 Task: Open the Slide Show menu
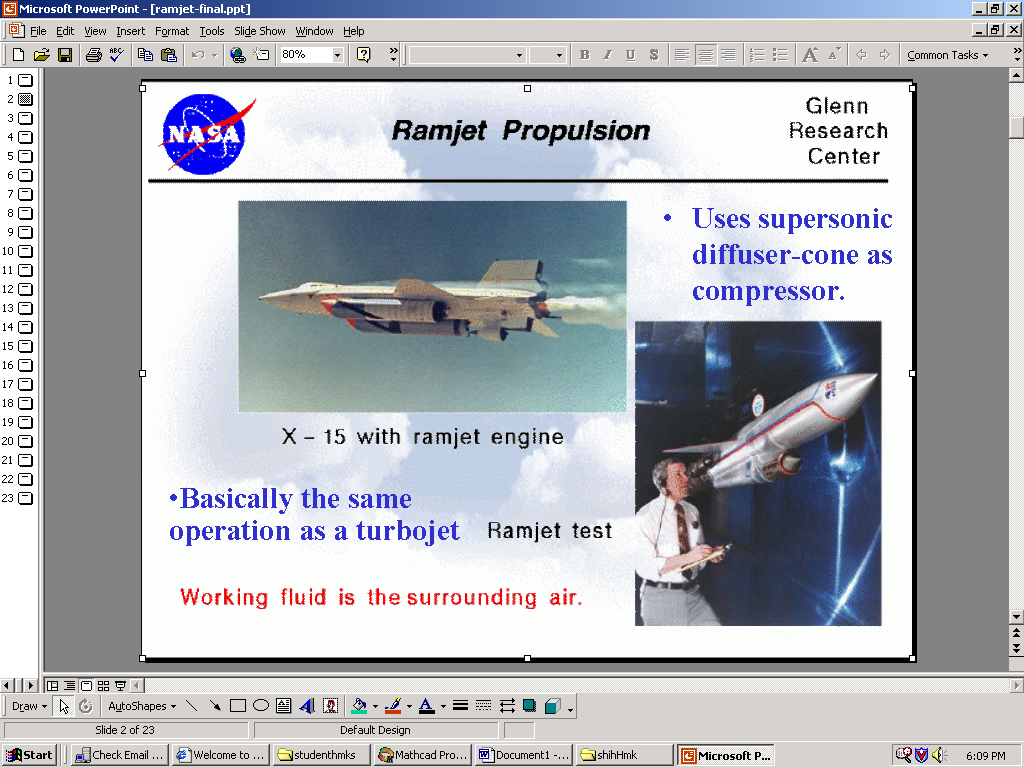coord(260,31)
